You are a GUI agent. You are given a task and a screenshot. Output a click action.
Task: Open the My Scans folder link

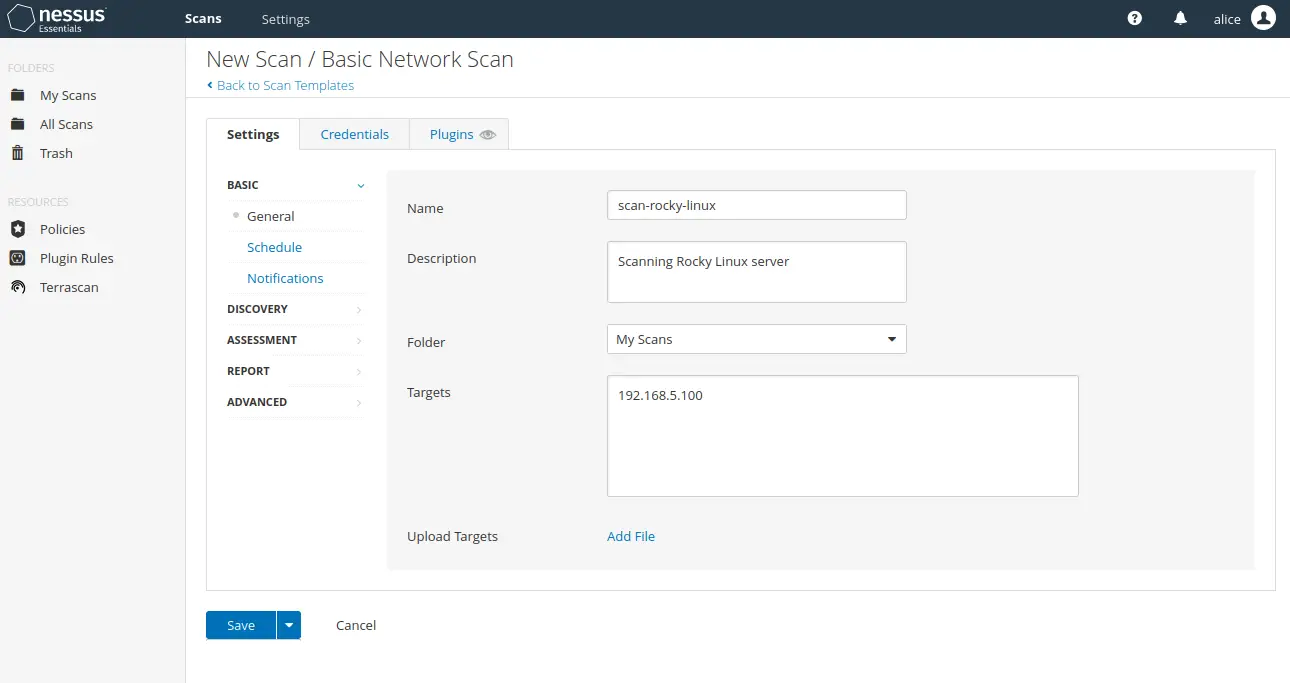68,95
